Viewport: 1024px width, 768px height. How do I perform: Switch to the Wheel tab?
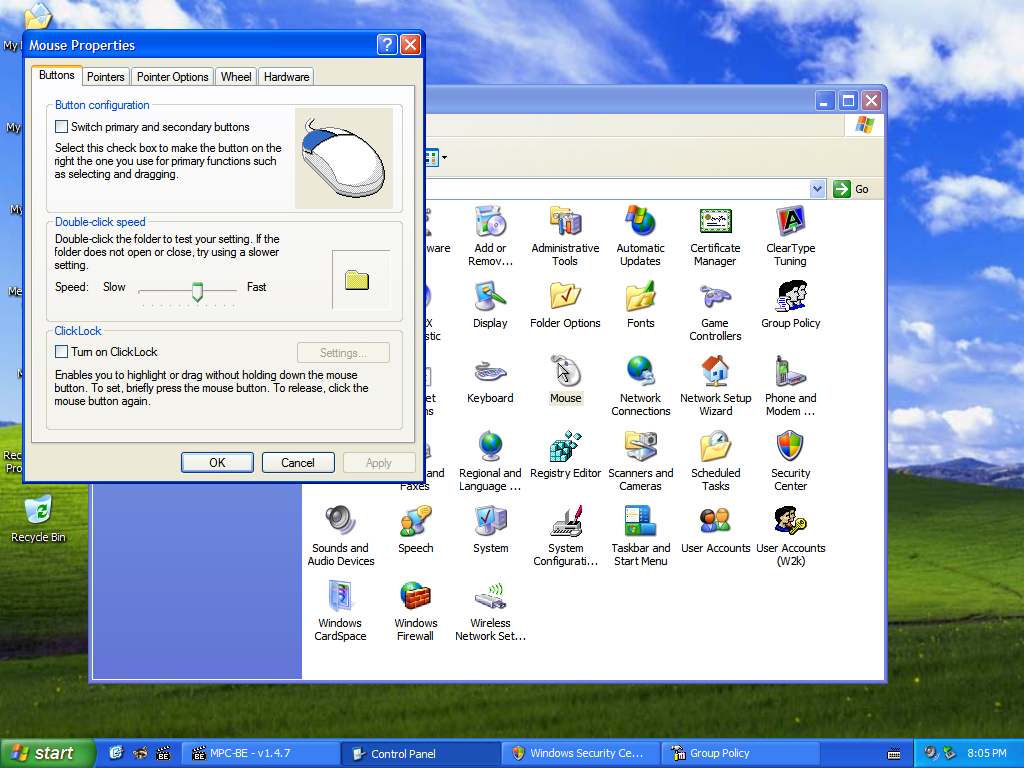(x=236, y=77)
